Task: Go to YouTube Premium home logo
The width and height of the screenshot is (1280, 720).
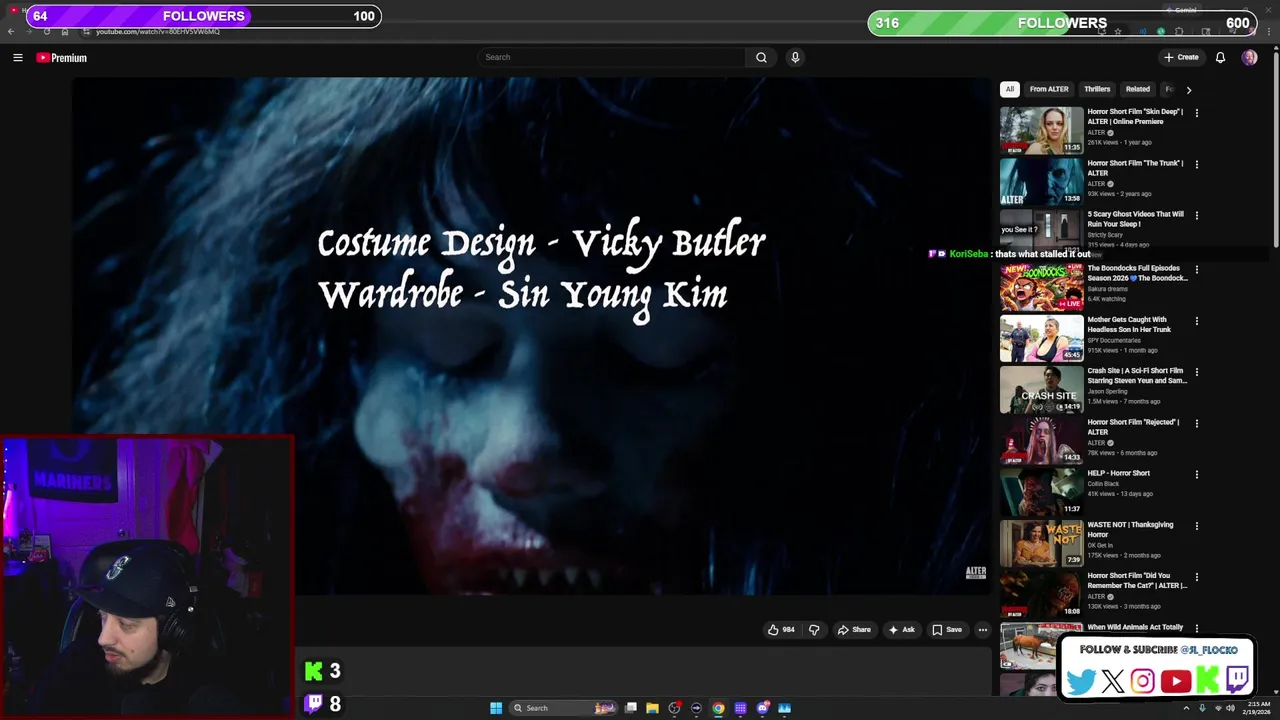Action: [x=61, y=58]
